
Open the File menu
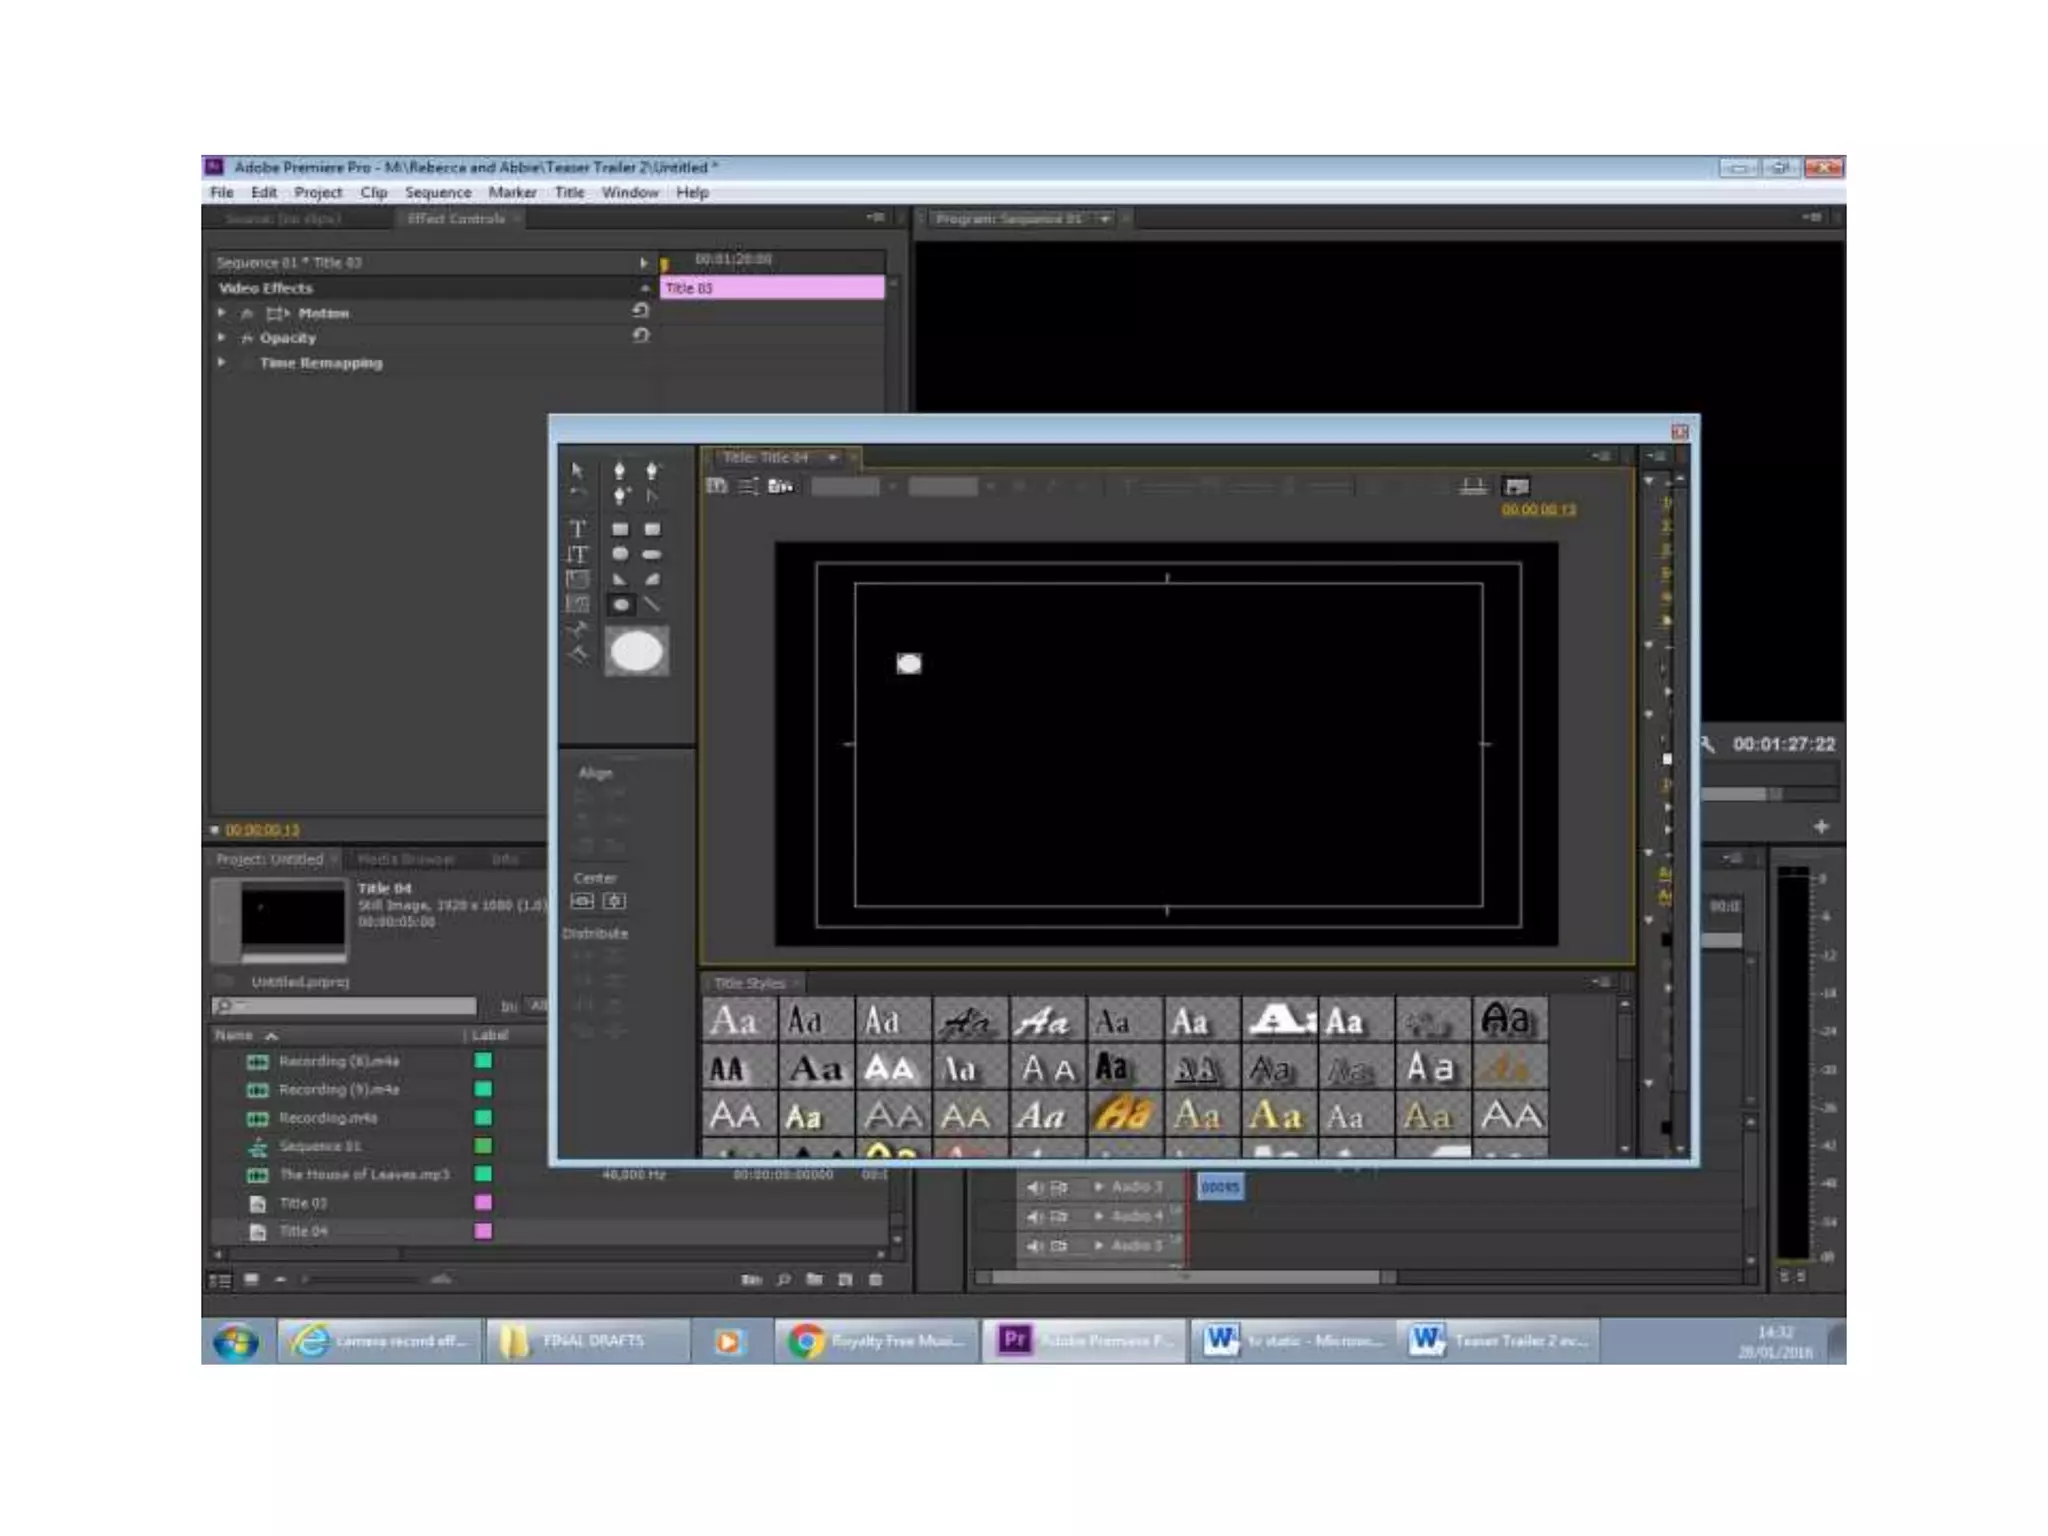(222, 192)
